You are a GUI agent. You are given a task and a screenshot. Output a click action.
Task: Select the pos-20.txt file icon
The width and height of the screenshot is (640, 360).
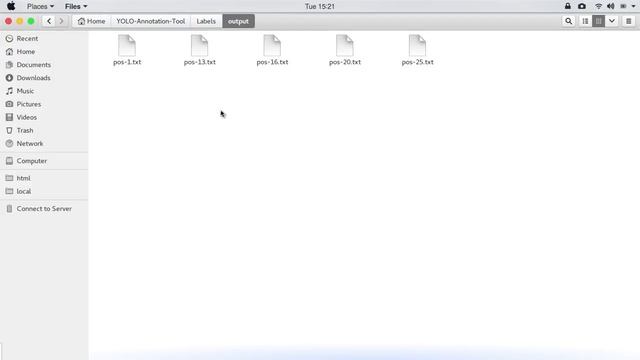point(345,45)
